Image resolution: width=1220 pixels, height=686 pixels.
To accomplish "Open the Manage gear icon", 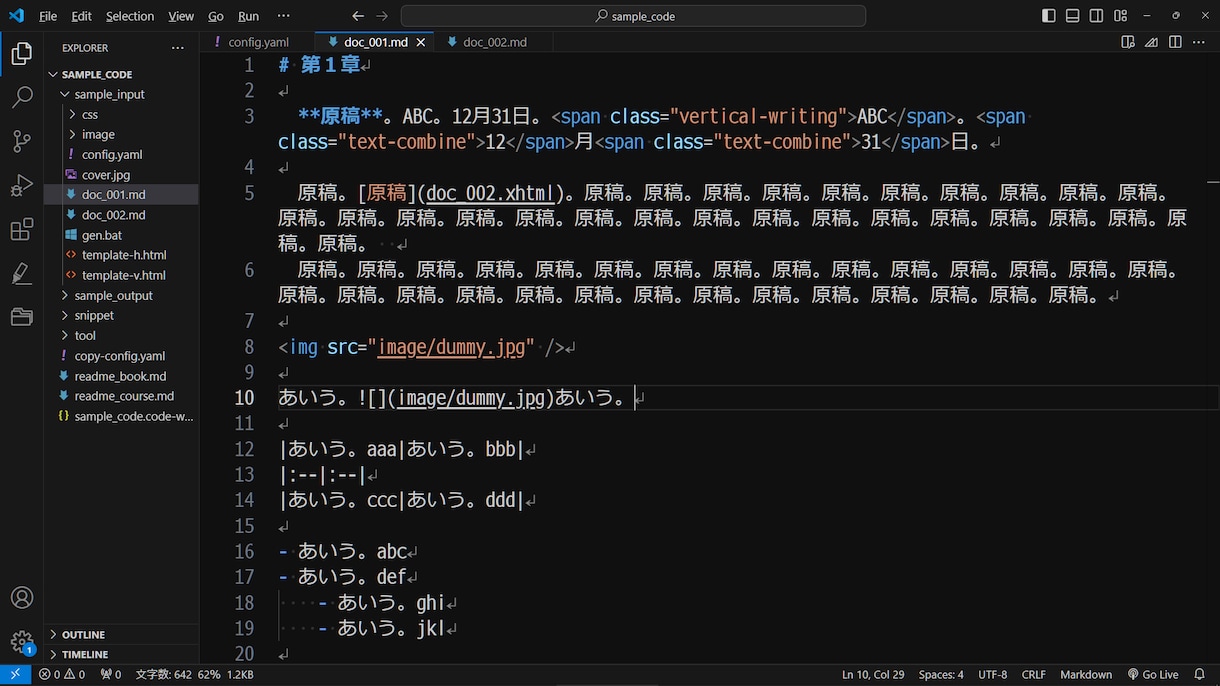I will tap(21, 641).
